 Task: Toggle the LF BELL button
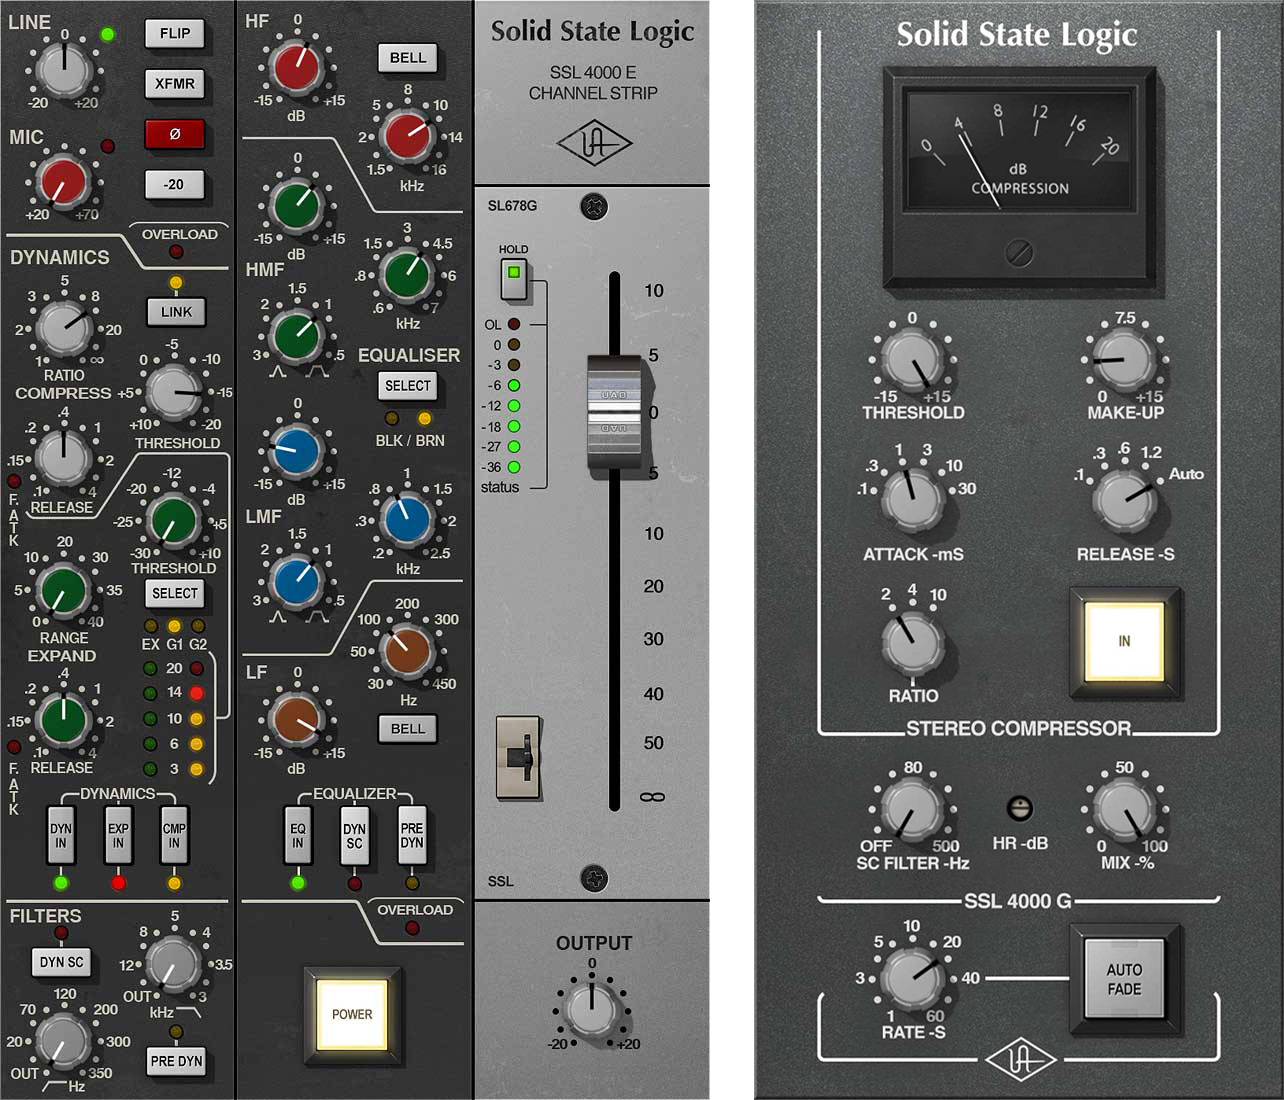408,728
